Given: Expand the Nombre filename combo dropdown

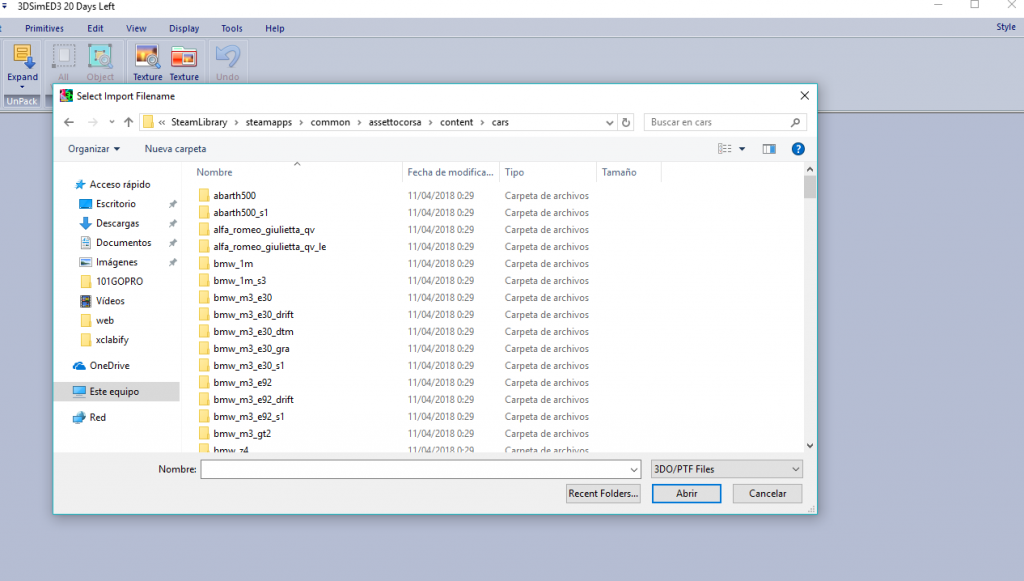Looking at the screenshot, I should (x=633, y=469).
